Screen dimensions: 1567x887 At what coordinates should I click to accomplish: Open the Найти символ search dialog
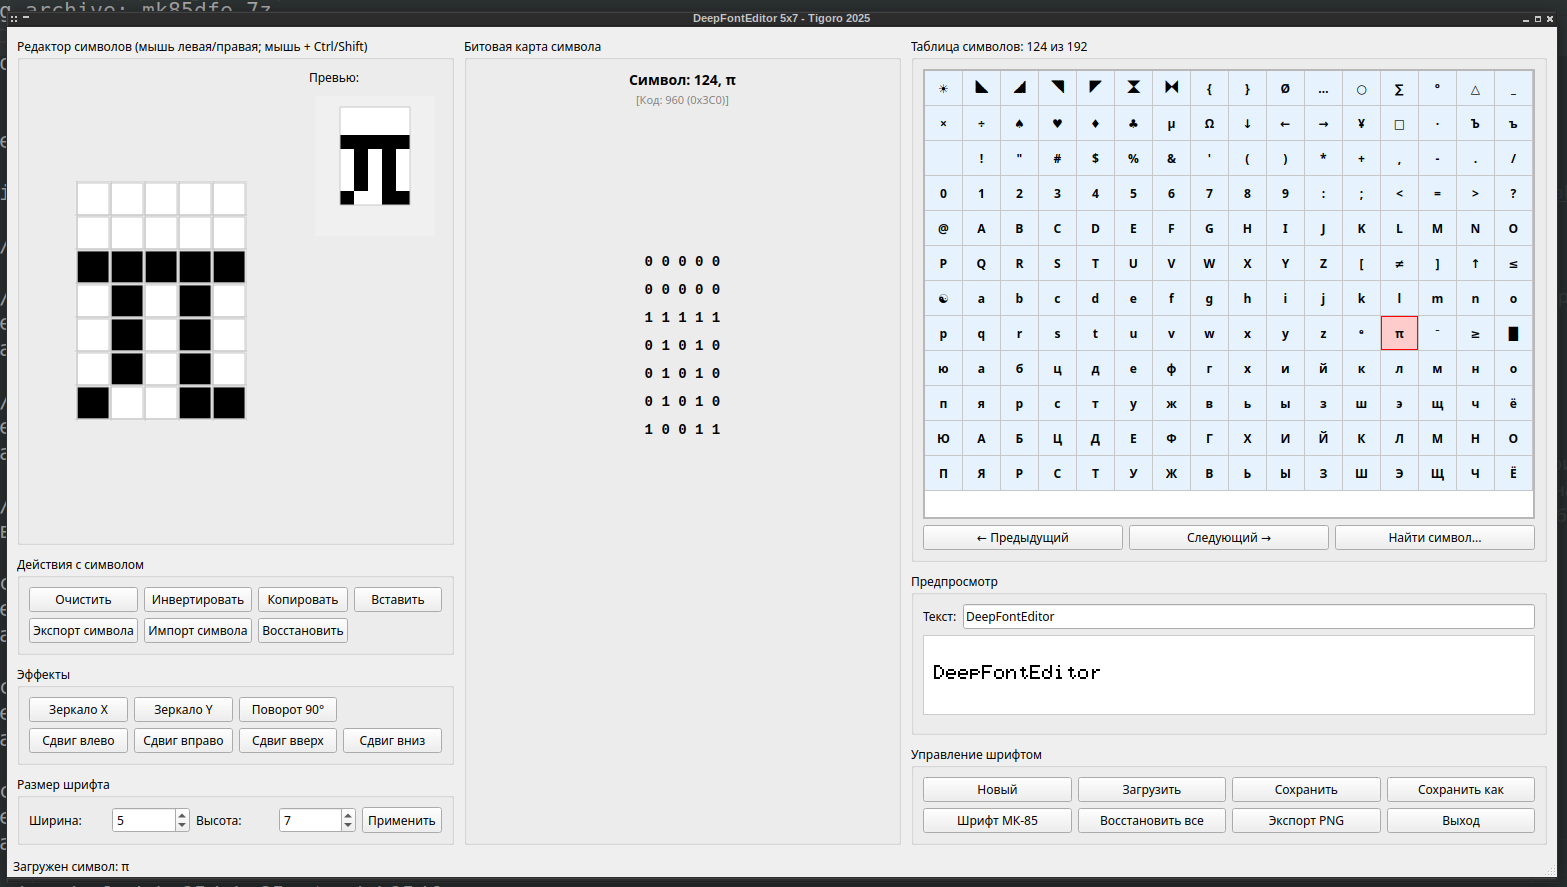coord(1434,538)
